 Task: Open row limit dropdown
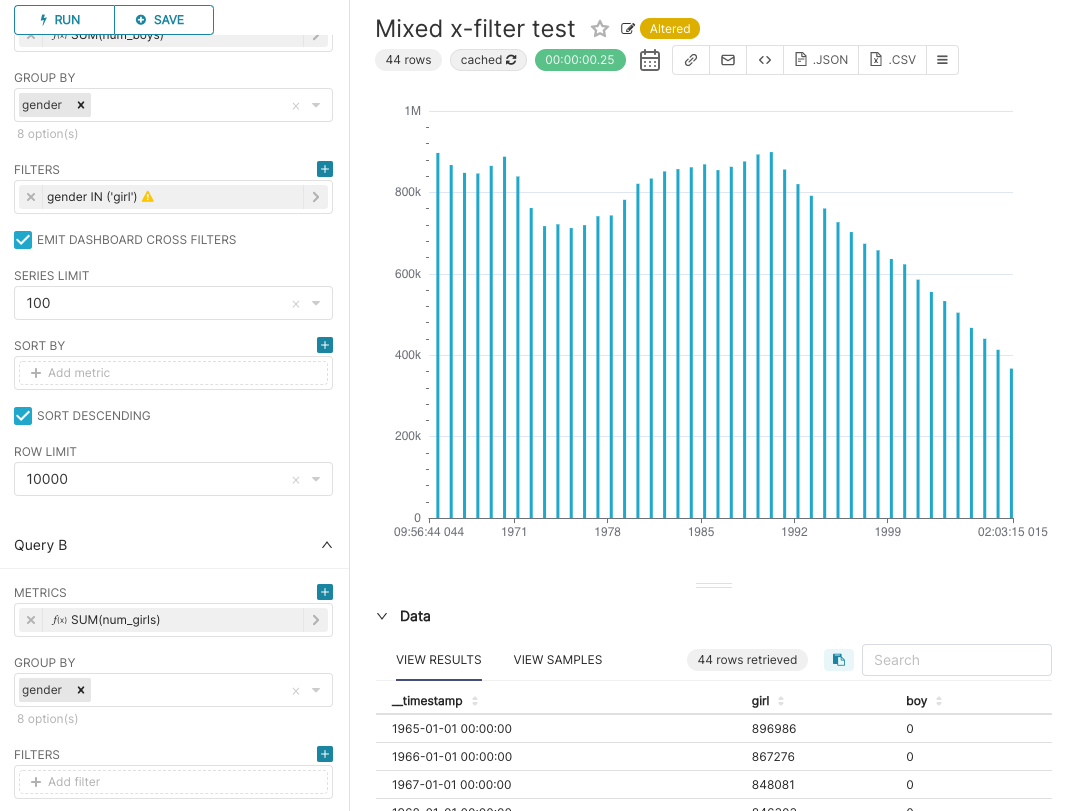[316, 479]
